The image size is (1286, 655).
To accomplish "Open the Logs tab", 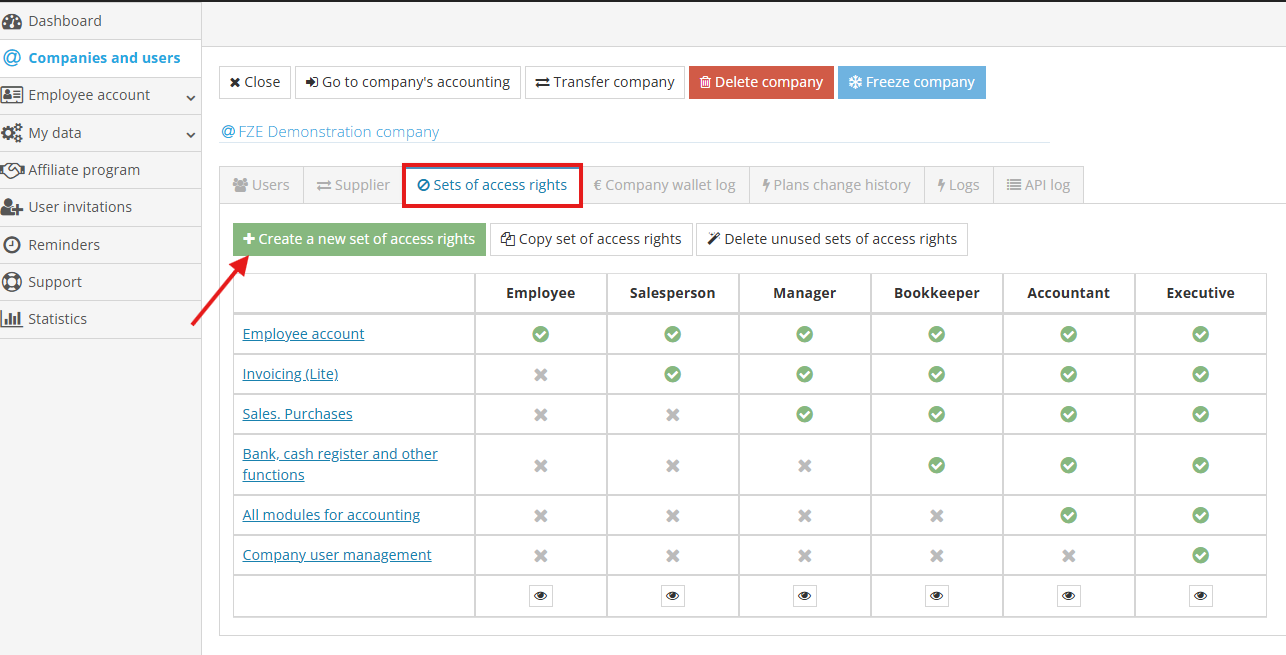I will (x=958, y=184).
